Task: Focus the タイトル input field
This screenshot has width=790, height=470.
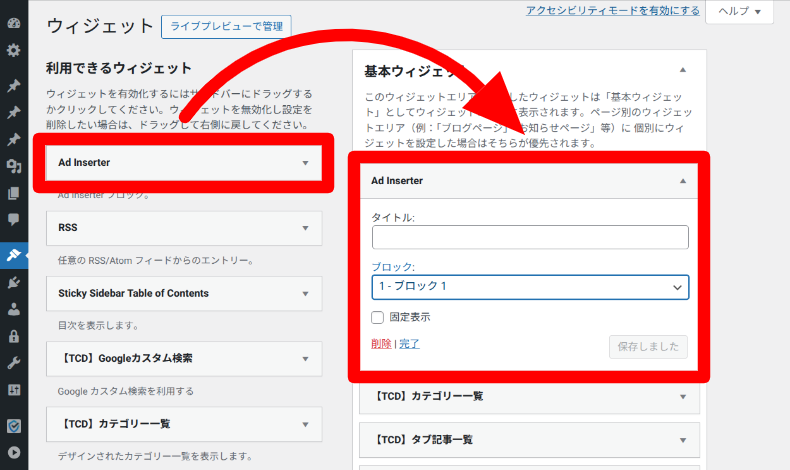Action: pyautogui.click(x=530, y=237)
